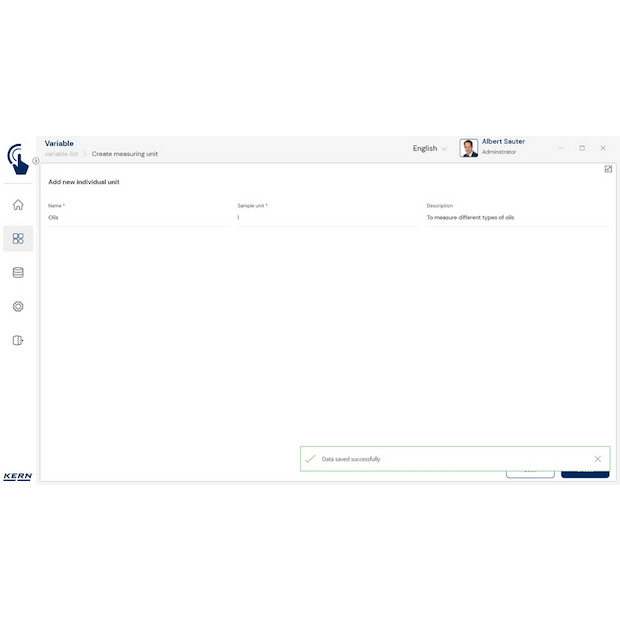Screen dimensions: 620x620
Task: Open the database icon in sidebar
Action: pos(18,272)
